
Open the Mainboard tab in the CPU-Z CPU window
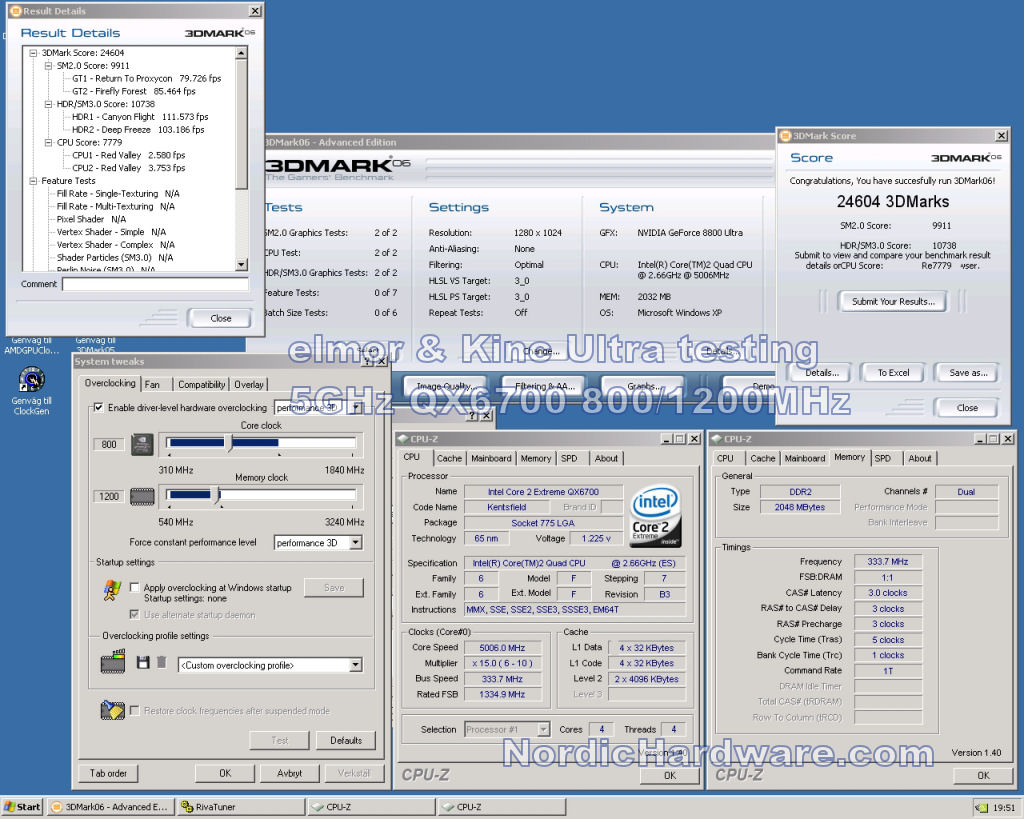coord(491,458)
